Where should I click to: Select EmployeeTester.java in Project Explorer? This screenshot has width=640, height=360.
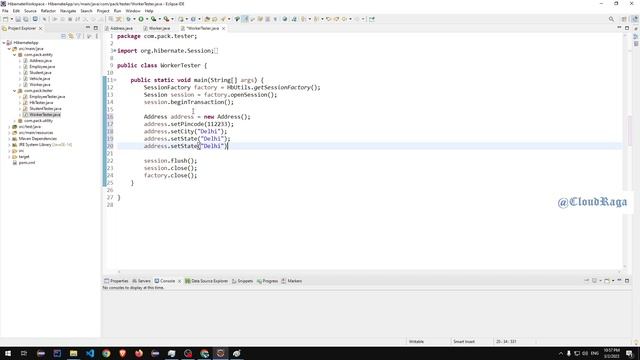pyautogui.click(x=47, y=97)
